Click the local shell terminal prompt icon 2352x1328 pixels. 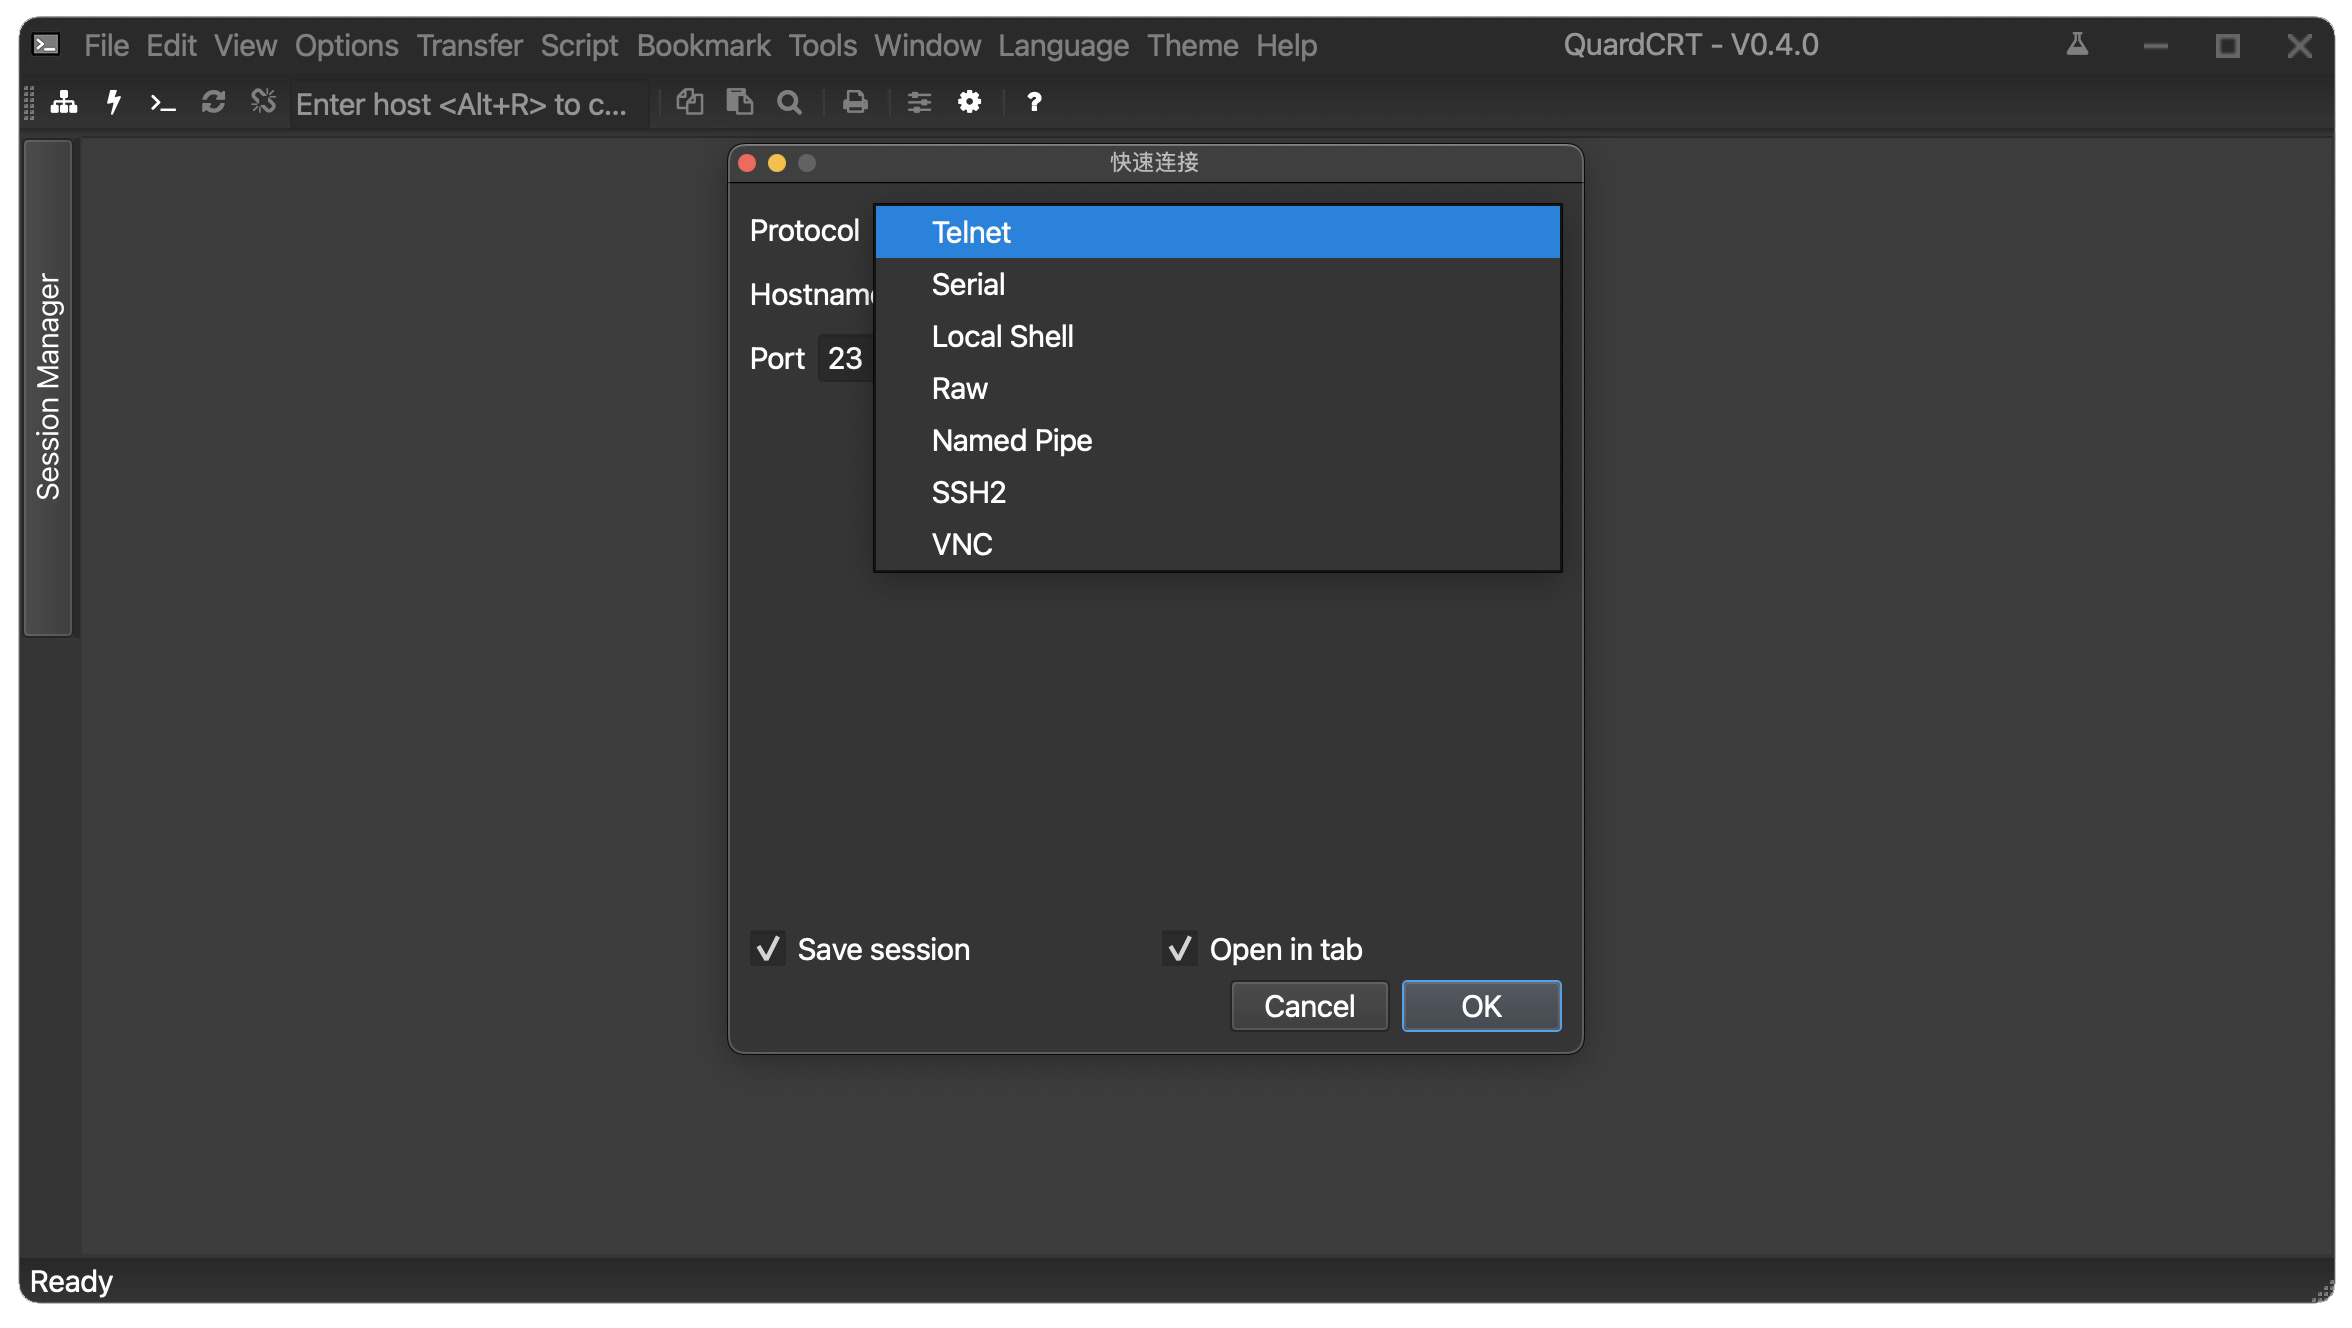(163, 102)
